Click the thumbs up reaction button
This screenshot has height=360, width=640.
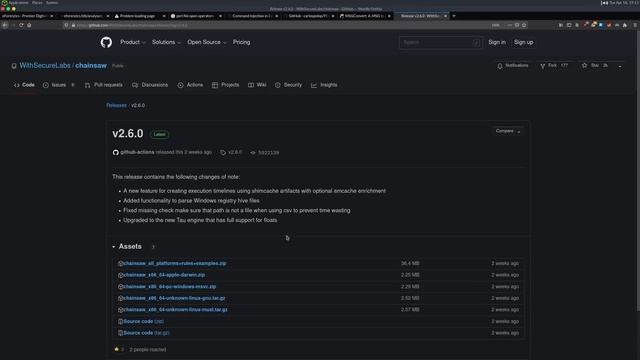pos(119,349)
